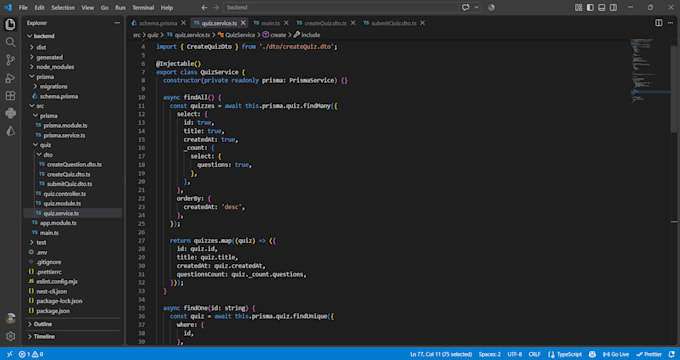This screenshot has width=680, height=360.
Task: Open the Manage gear menu
Action: pyautogui.click(x=10, y=336)
